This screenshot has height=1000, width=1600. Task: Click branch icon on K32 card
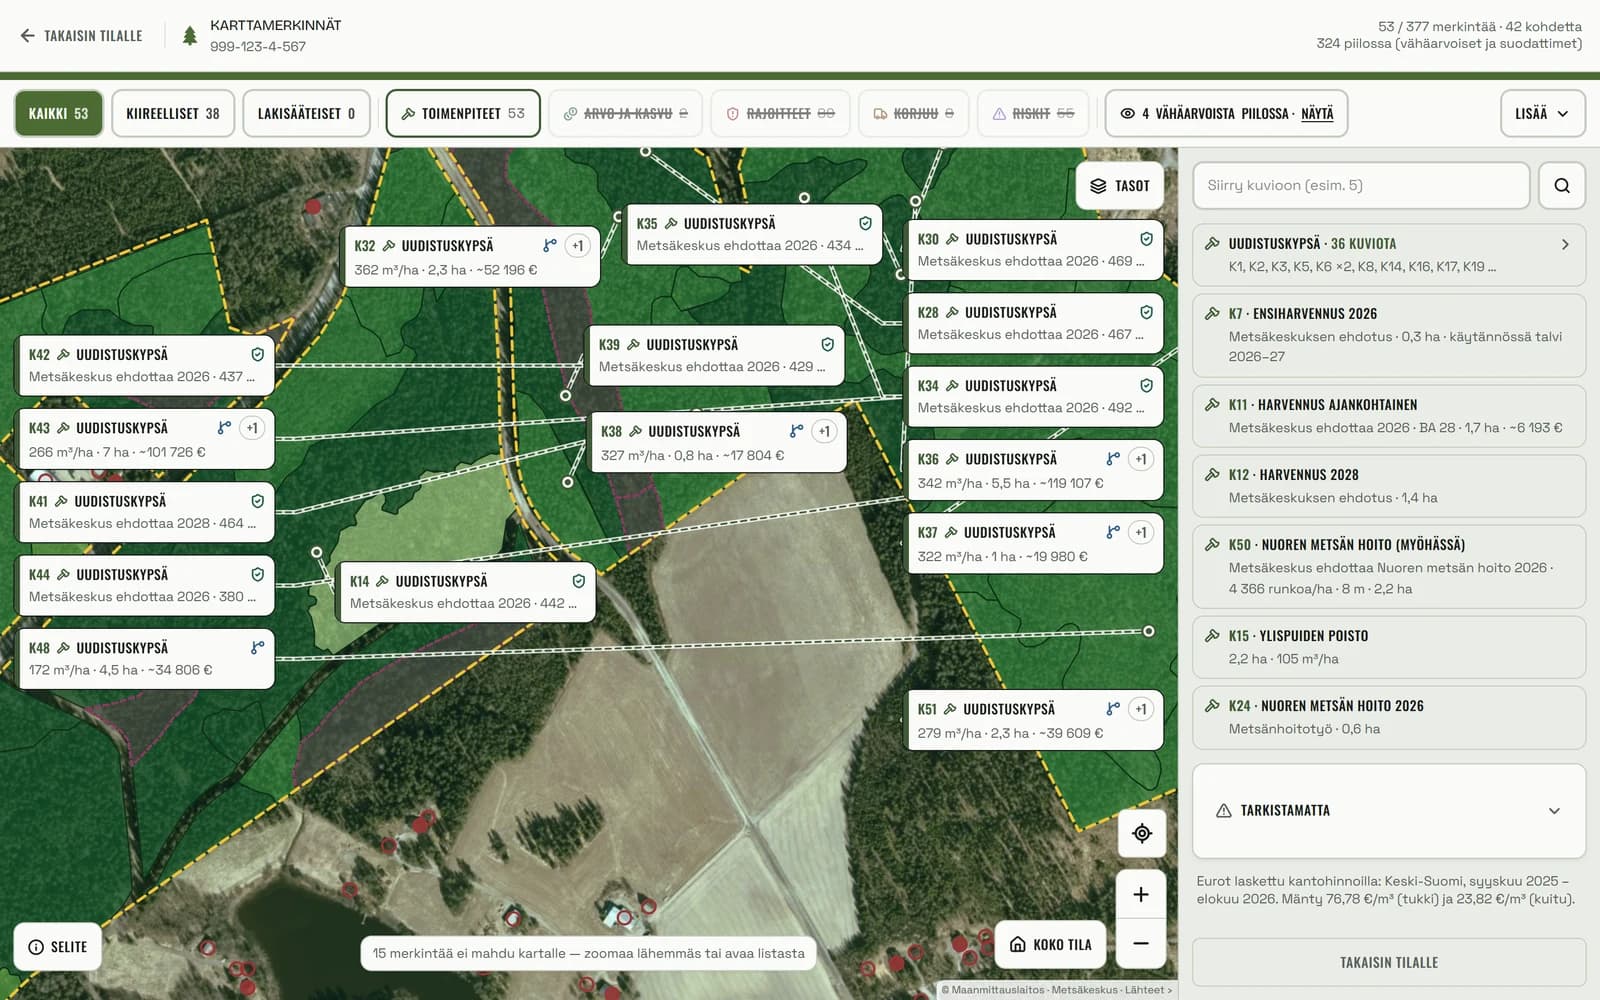549,246
